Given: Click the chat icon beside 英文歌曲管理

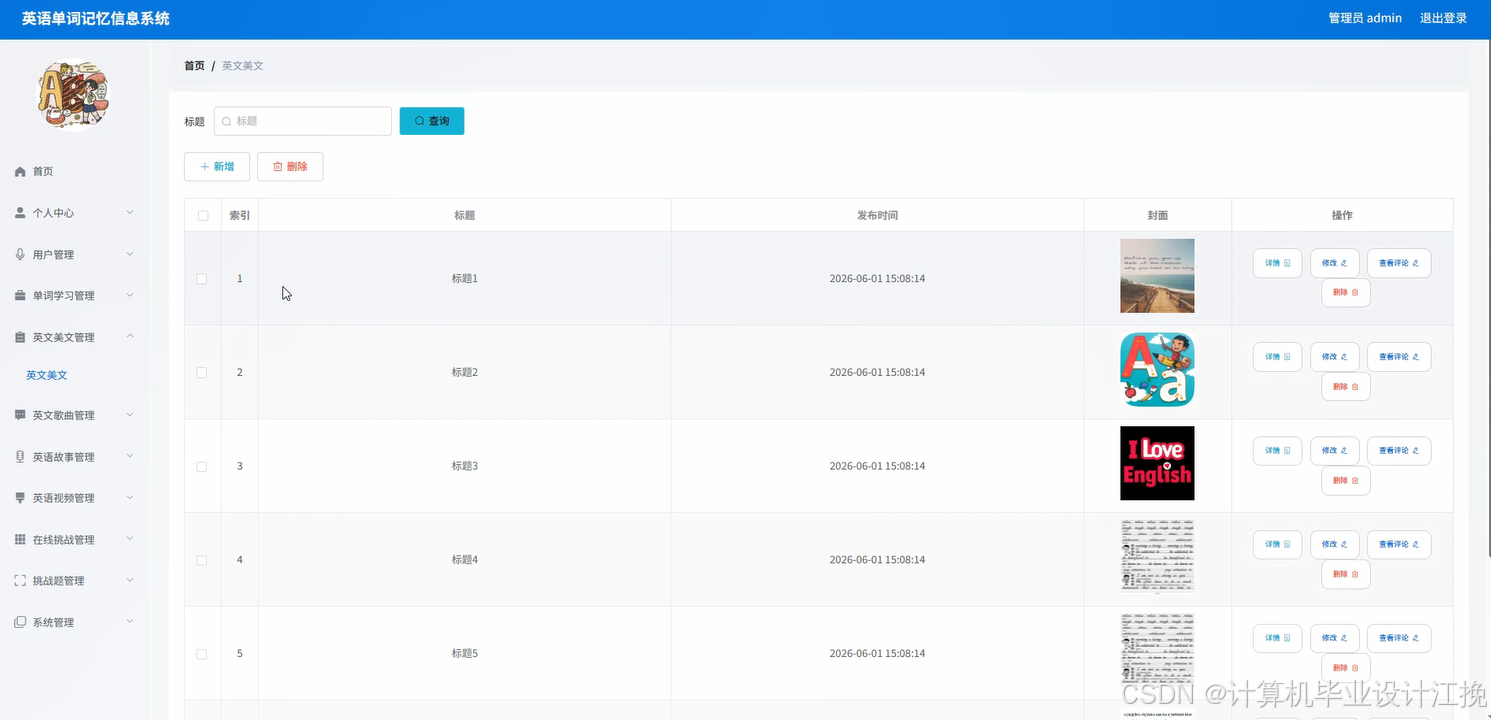Looking at the screenshot, I should coord(20,415).
